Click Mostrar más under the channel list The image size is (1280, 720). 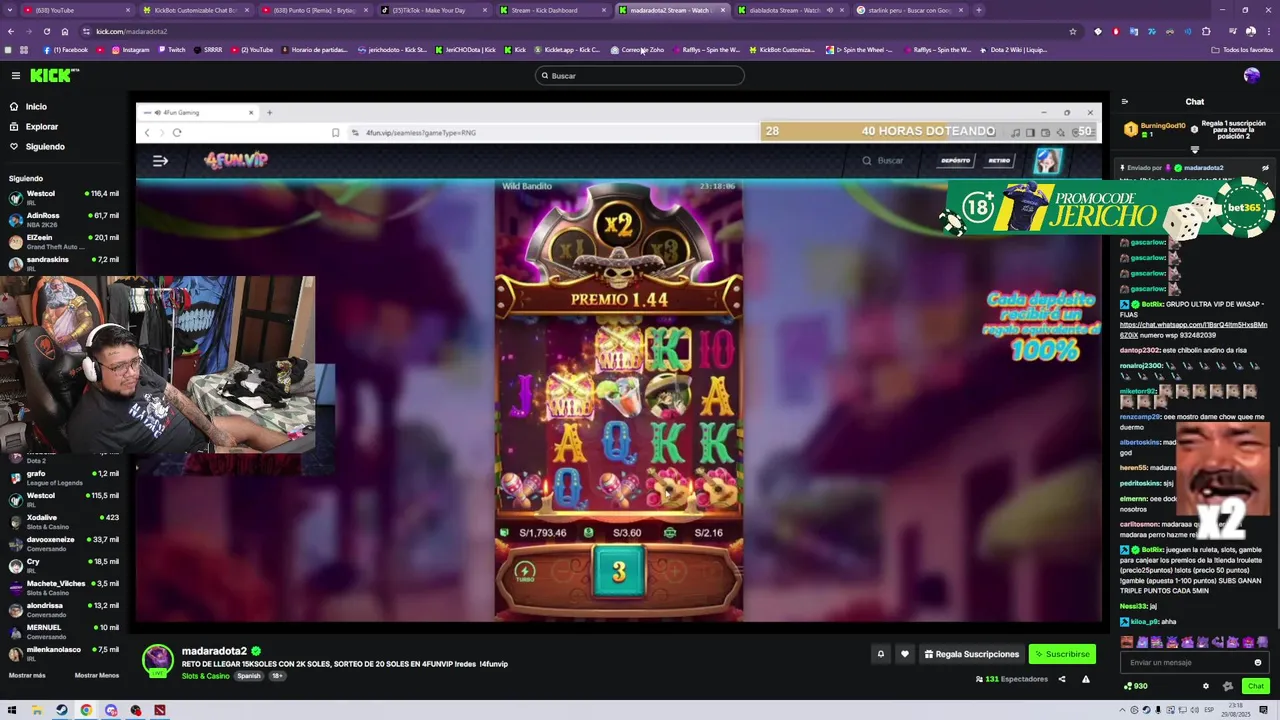tap(27, 676)
